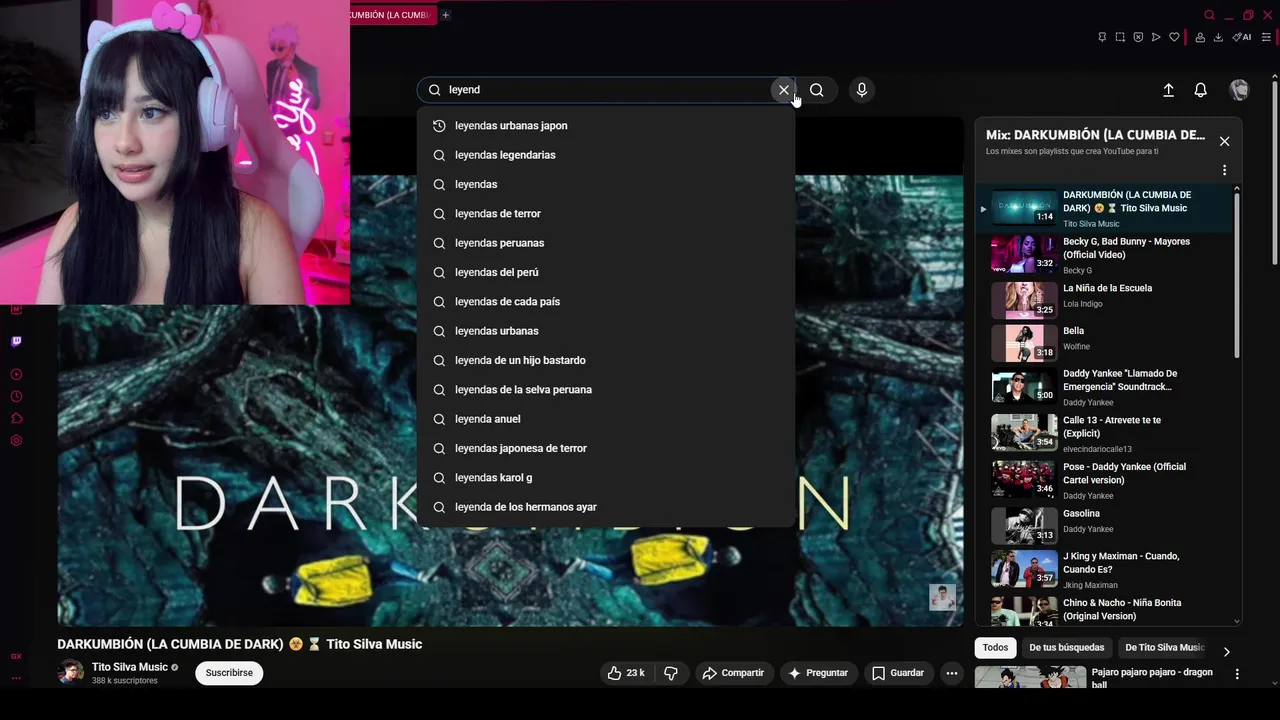Like the video with 23 k likes
Viewport: 1280px width, 720px height.
tap(626, 673)
